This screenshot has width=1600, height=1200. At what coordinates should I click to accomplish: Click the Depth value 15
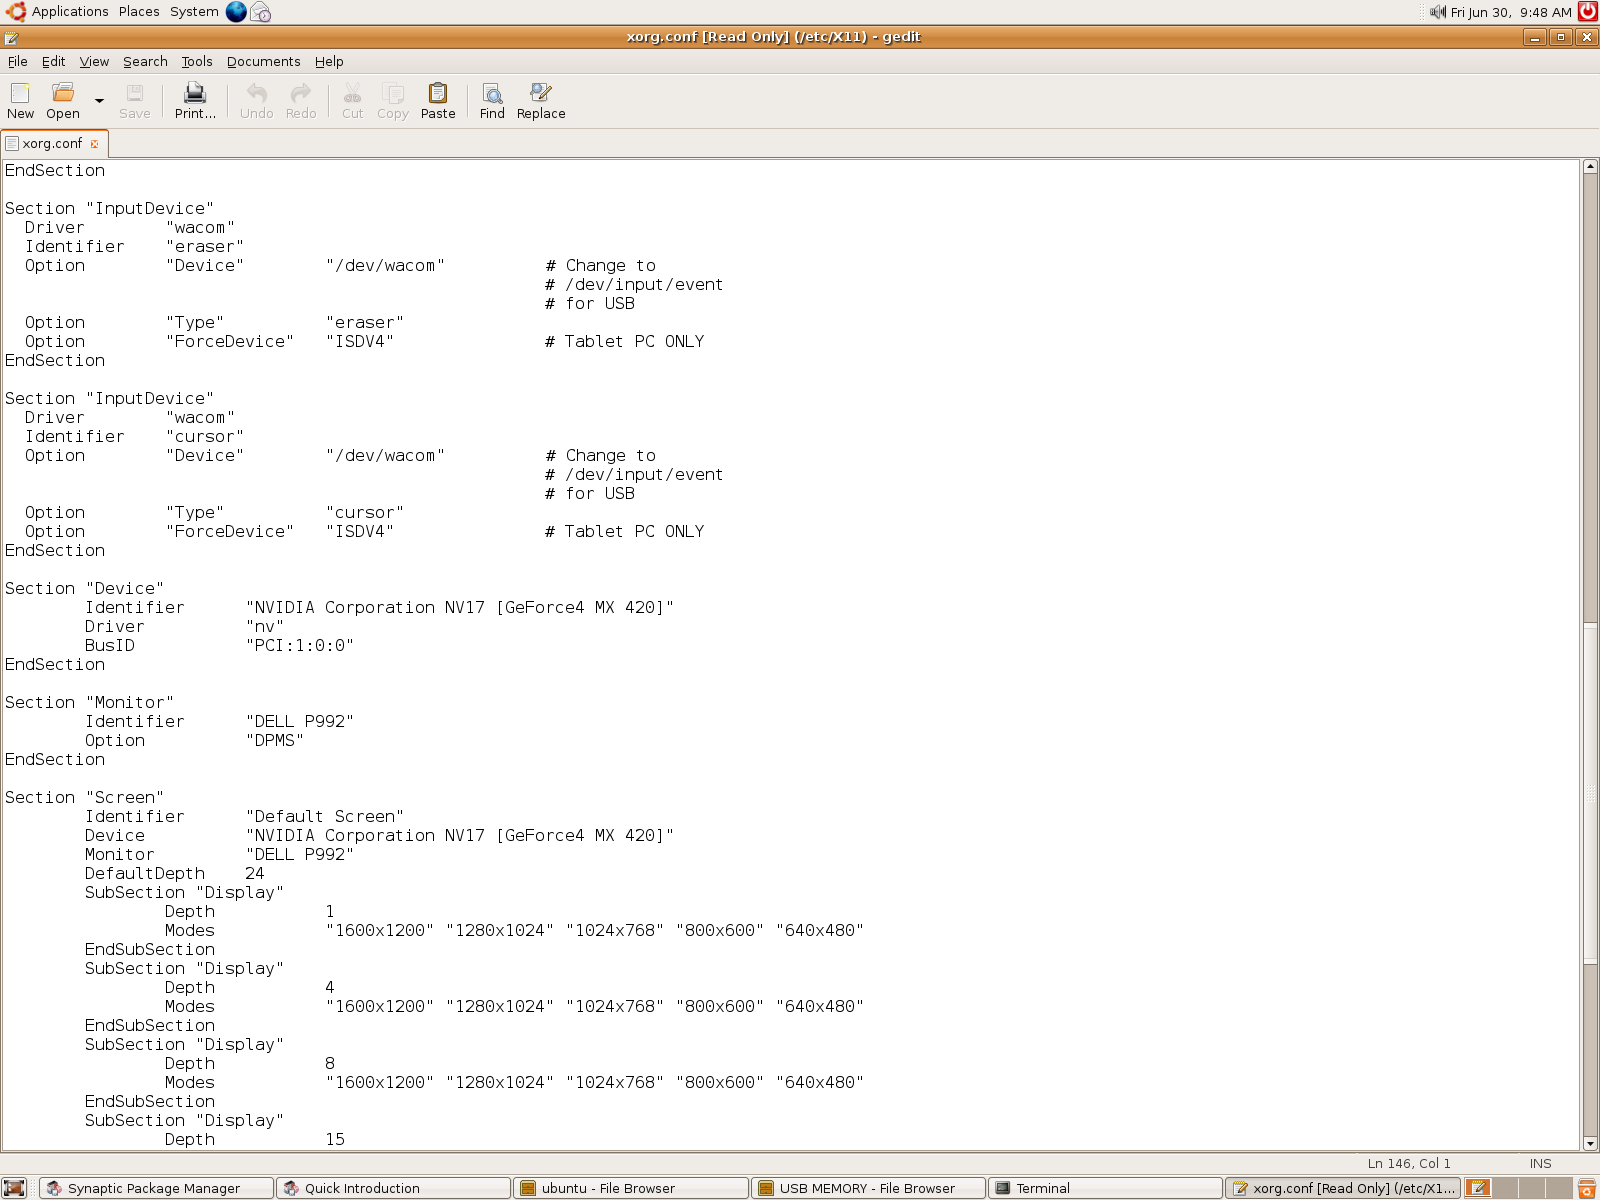(x=335, y=1139)
